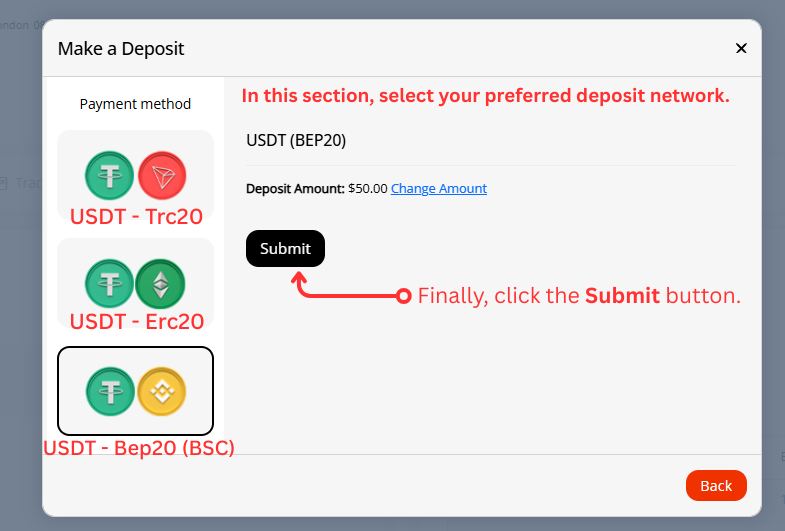The width and height of the screenshot is (785, 531).
Task: Open the Change Amount link
Action: click(x=439, y=188)
